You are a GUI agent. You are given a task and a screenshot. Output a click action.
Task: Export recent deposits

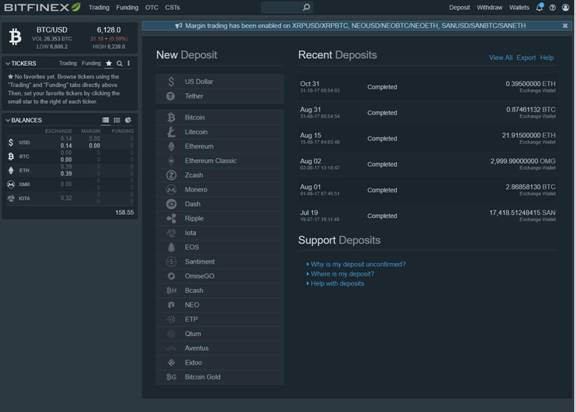[x=526, y=58]
